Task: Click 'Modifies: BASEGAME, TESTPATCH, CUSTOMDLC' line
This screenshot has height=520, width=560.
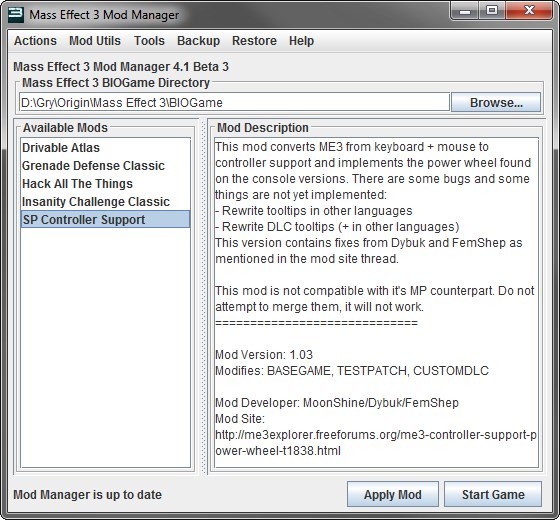Action: click(352, 371)
